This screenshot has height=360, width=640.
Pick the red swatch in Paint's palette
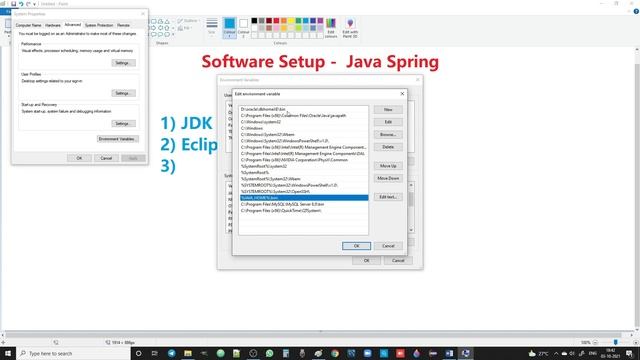click(x=276, y=20)
